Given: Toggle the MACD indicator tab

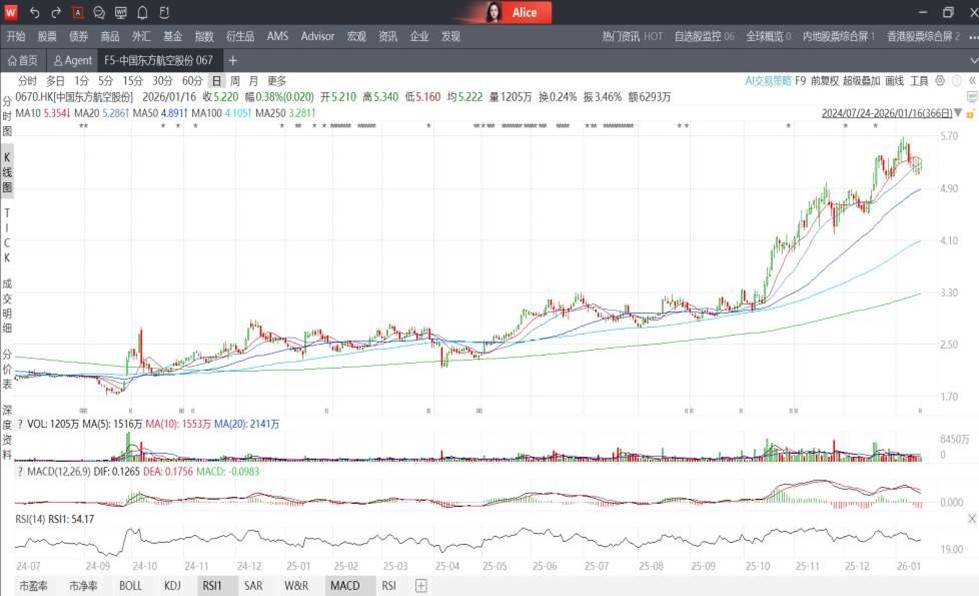Looking at the screenshot, I should click(x=344, y=585).
